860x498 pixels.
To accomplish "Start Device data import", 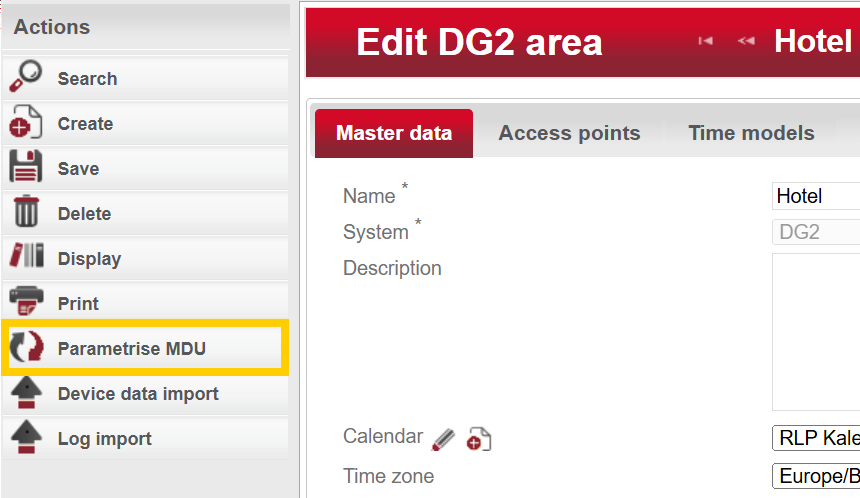I will pos(137,394).
